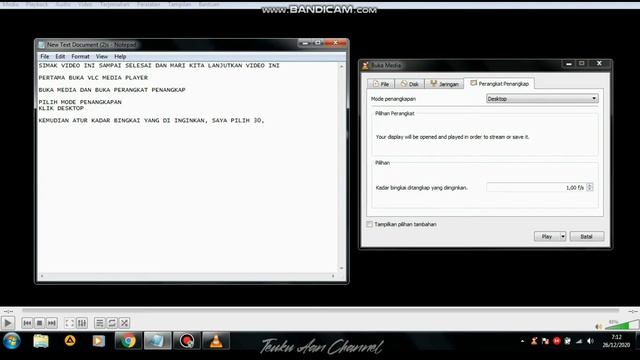
Task: Open the Mode penangkapan Desktop dropdown
Action: [542, 99]
